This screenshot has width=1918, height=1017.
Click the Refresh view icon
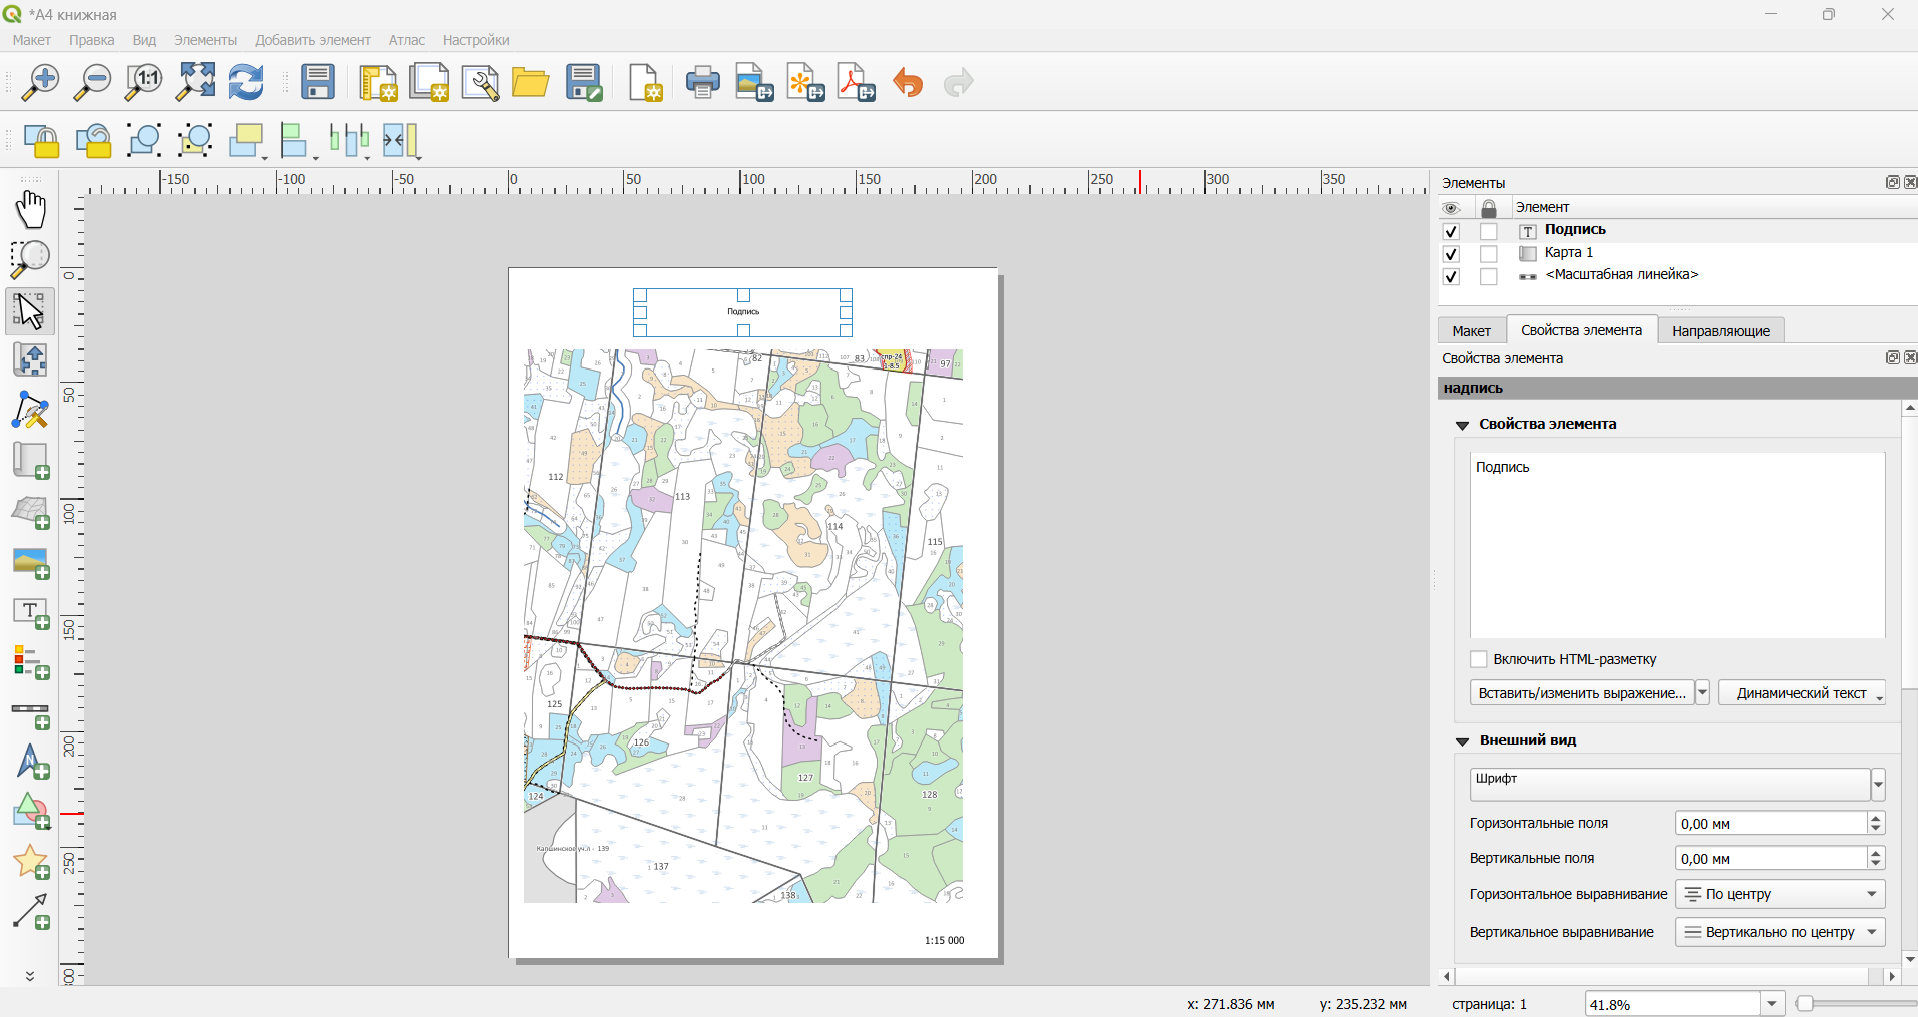pyautogui.click(x=246, y=83)
